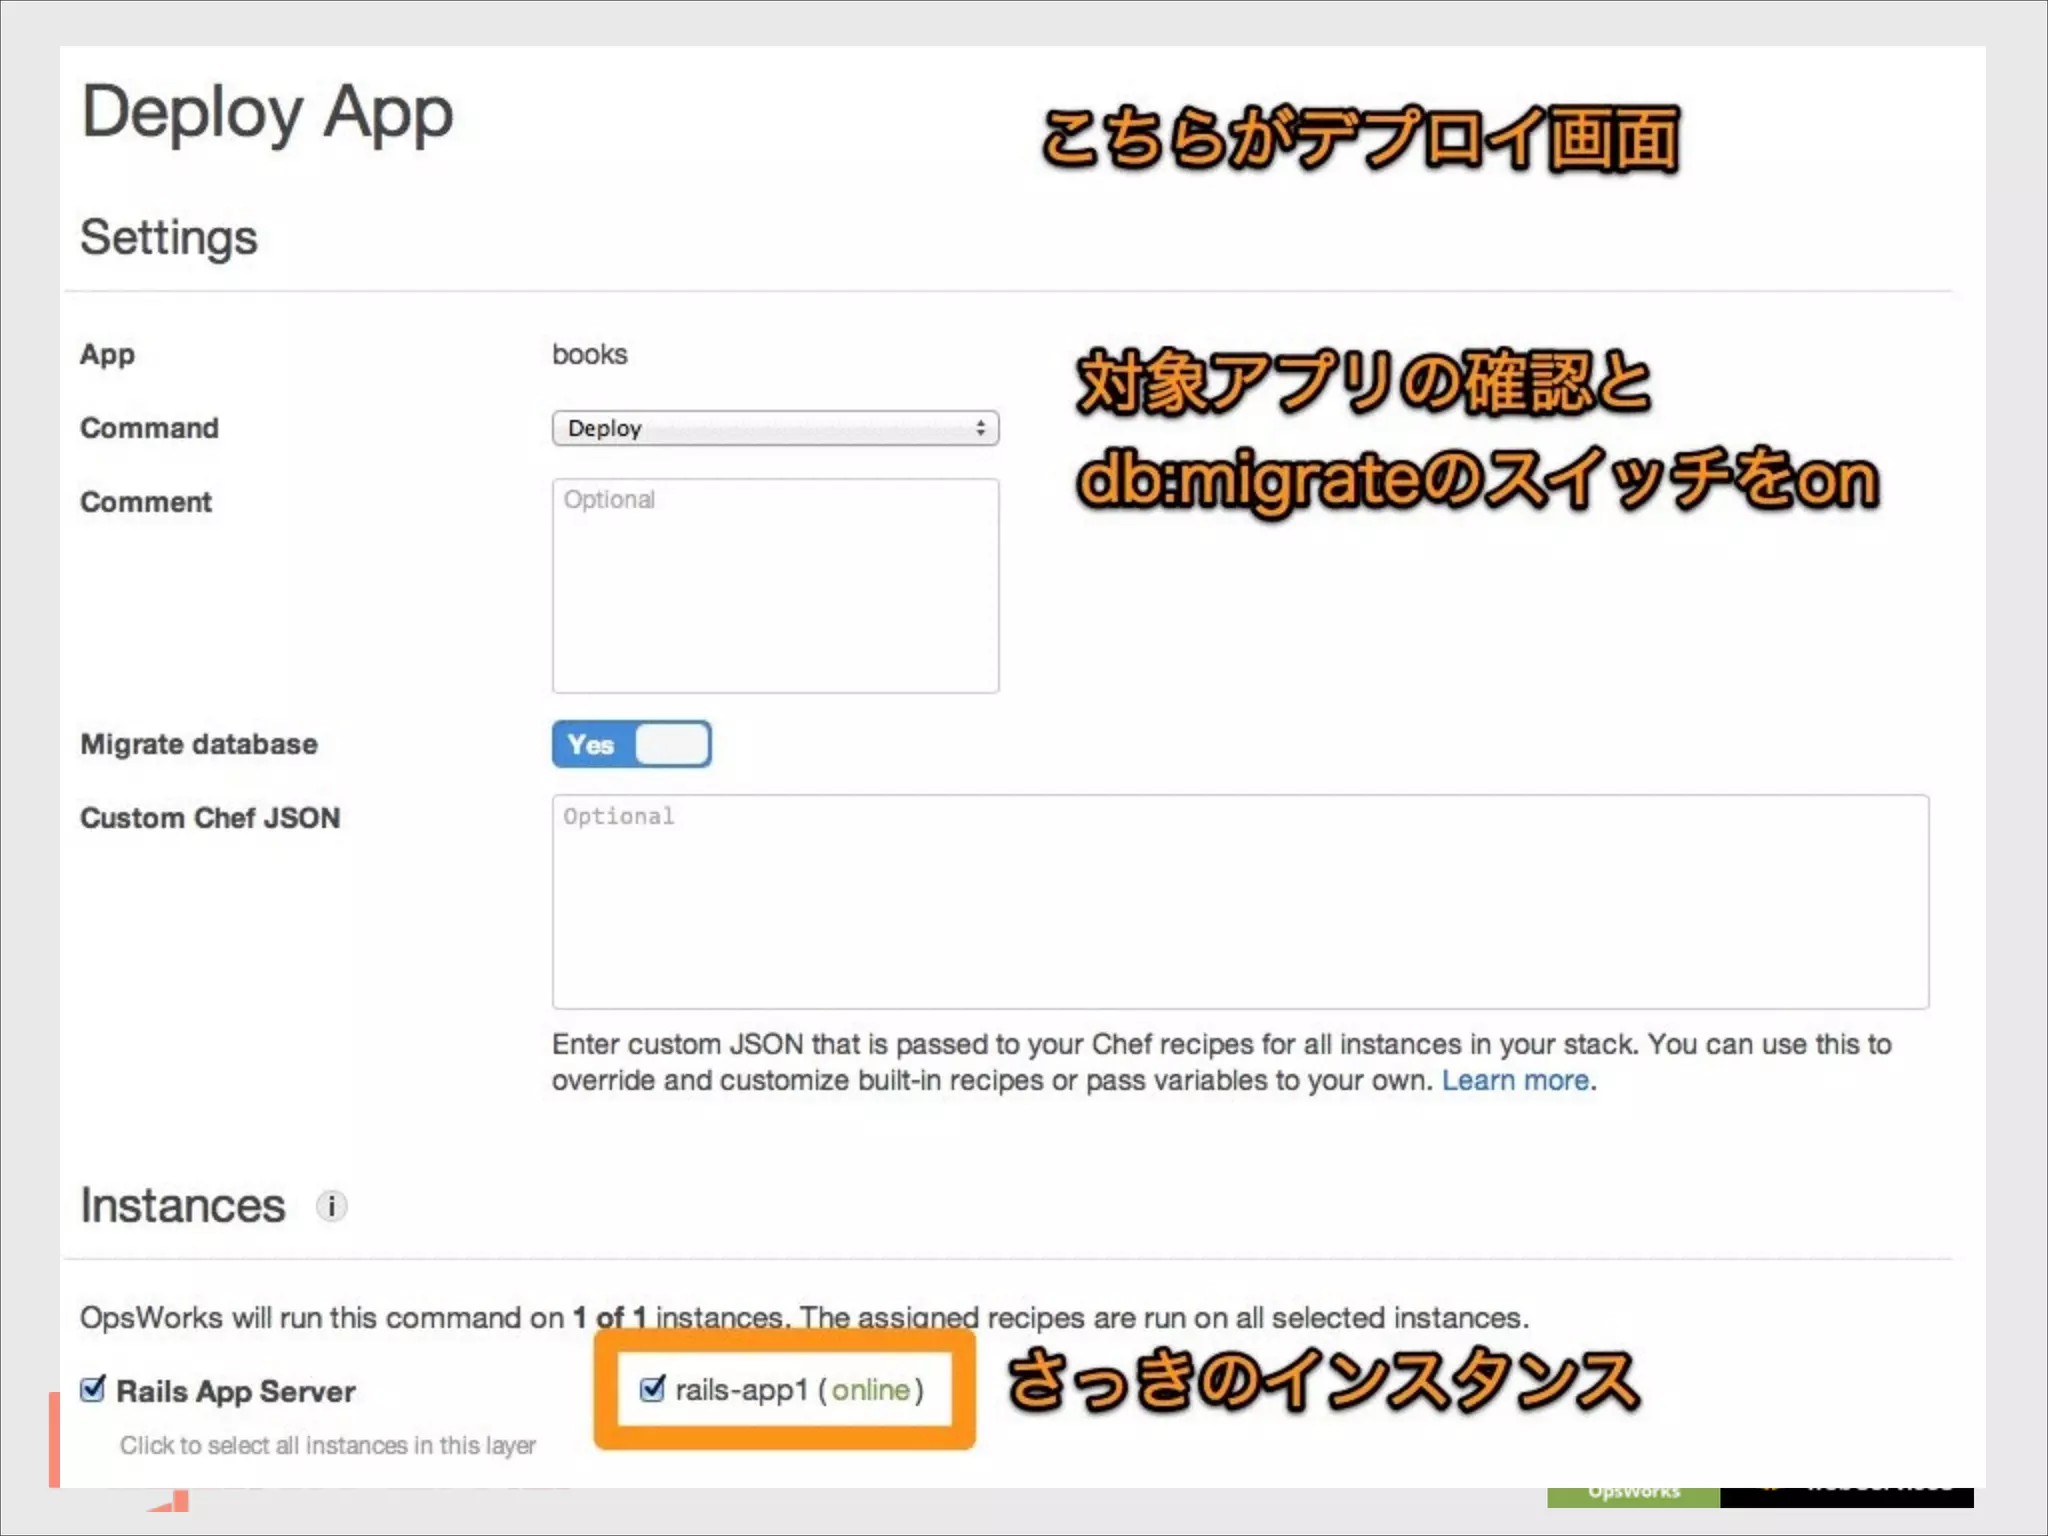Viewport: 2048px width, 1536px height.
Task: Open the Learn more link
Action: point(1515,1081)
